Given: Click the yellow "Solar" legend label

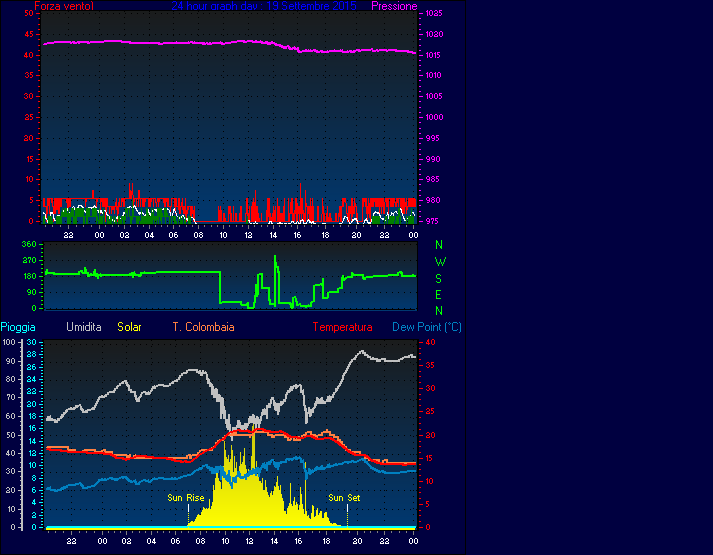Looking at the screenshot, I should click(x=129, y=327).
